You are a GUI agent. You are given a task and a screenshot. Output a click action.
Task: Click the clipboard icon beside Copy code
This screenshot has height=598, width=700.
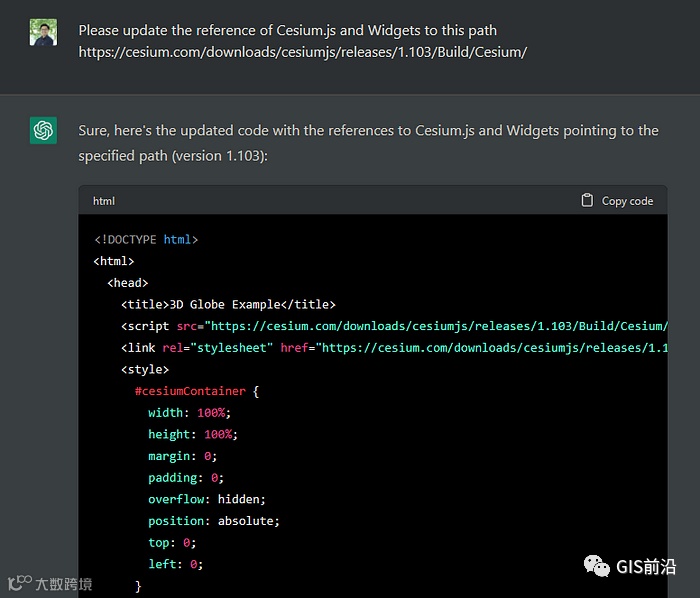pyautogui.click(x=587, y=200)
